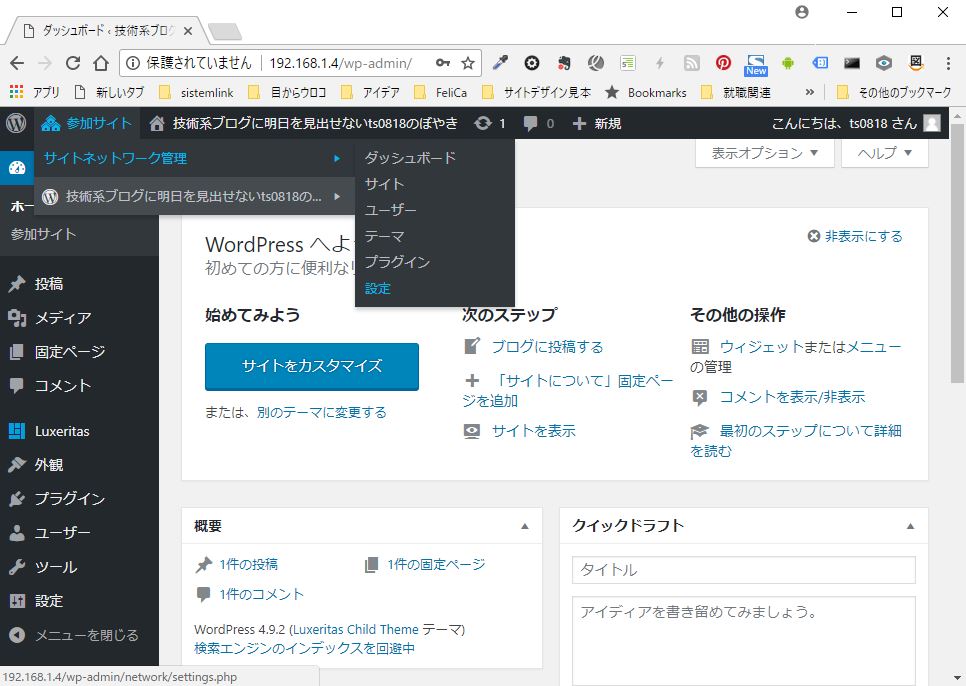Focus the タイトル quick draft field

pos(744,570)
